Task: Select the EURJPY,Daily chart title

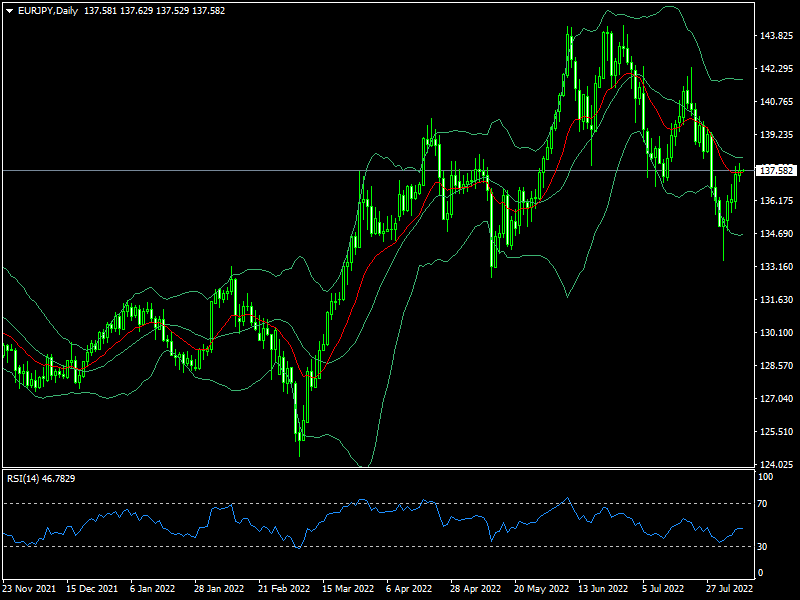Action: click(48, 11)
